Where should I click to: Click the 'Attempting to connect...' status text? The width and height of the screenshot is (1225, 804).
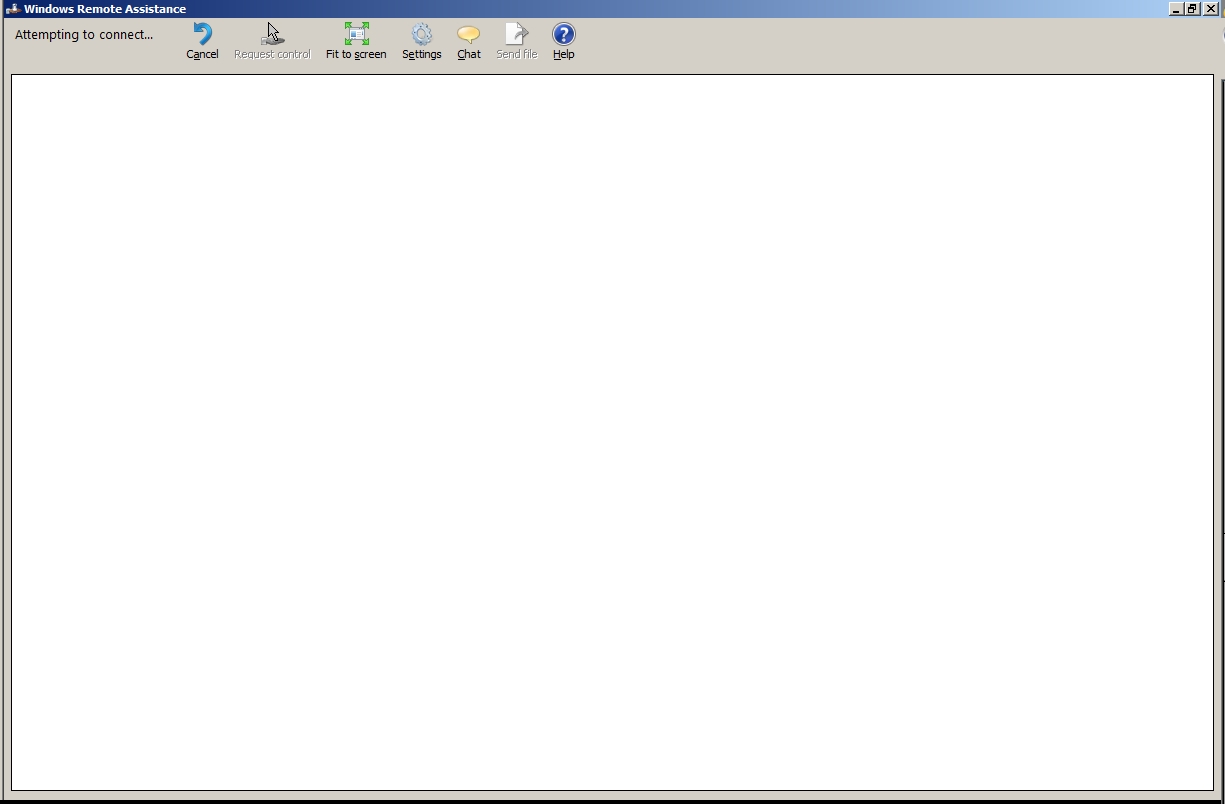tap(84, 34)
